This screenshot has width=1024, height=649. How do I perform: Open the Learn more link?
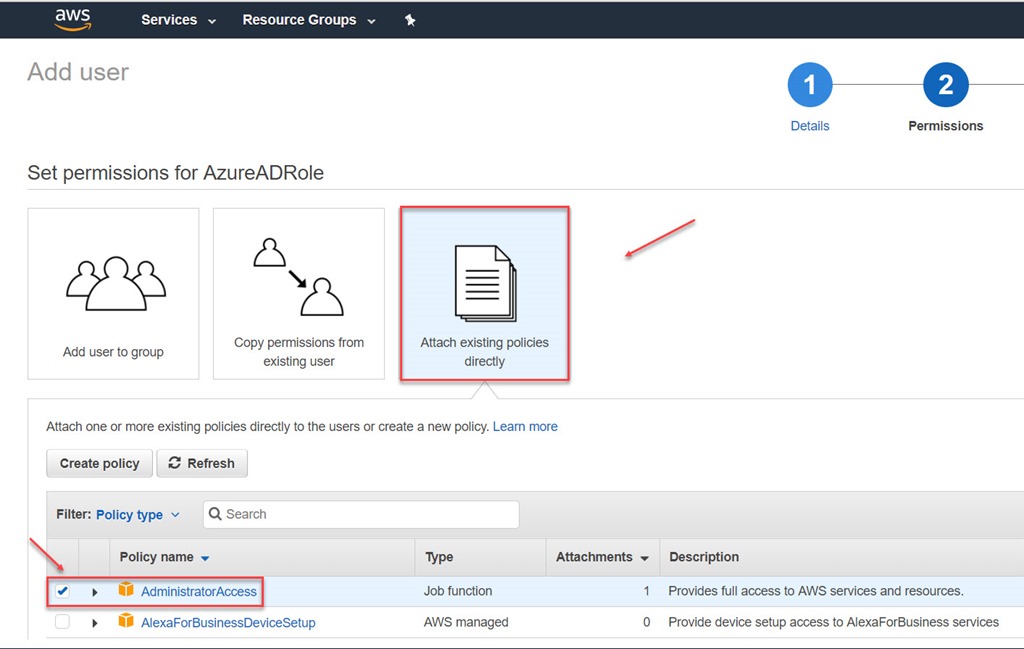coord(525,426)
